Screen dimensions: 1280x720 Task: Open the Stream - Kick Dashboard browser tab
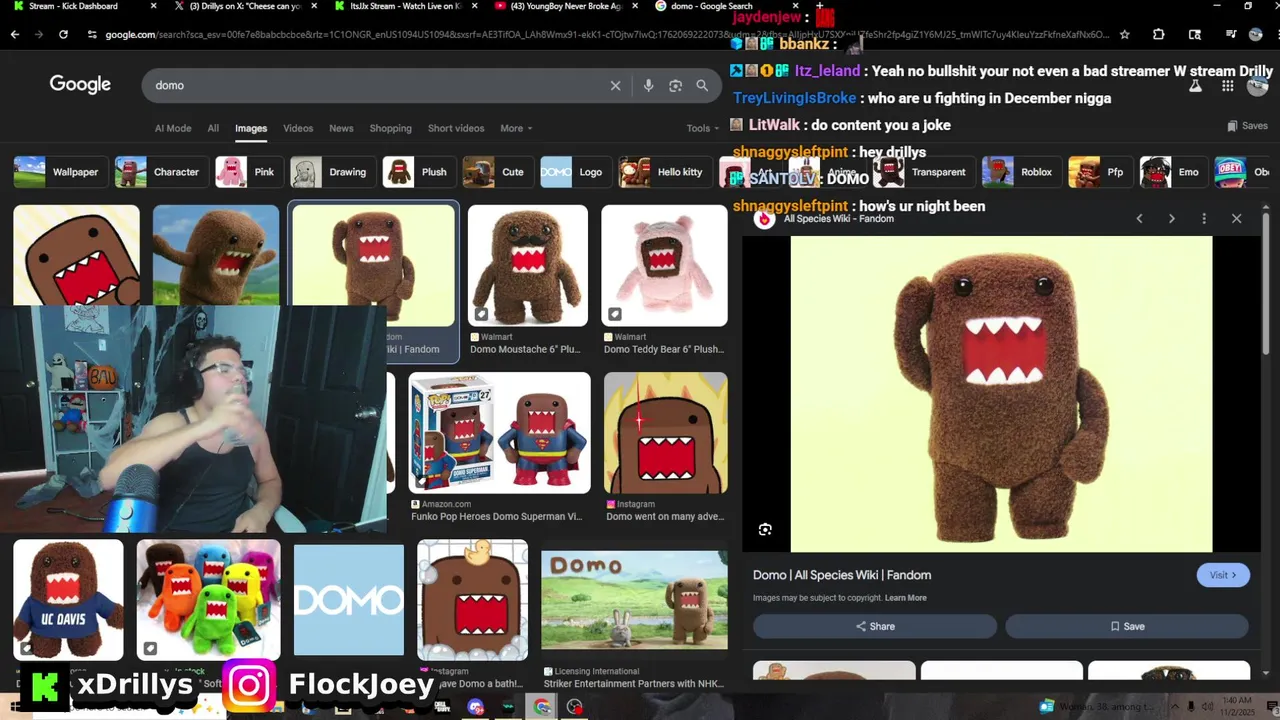85,6
